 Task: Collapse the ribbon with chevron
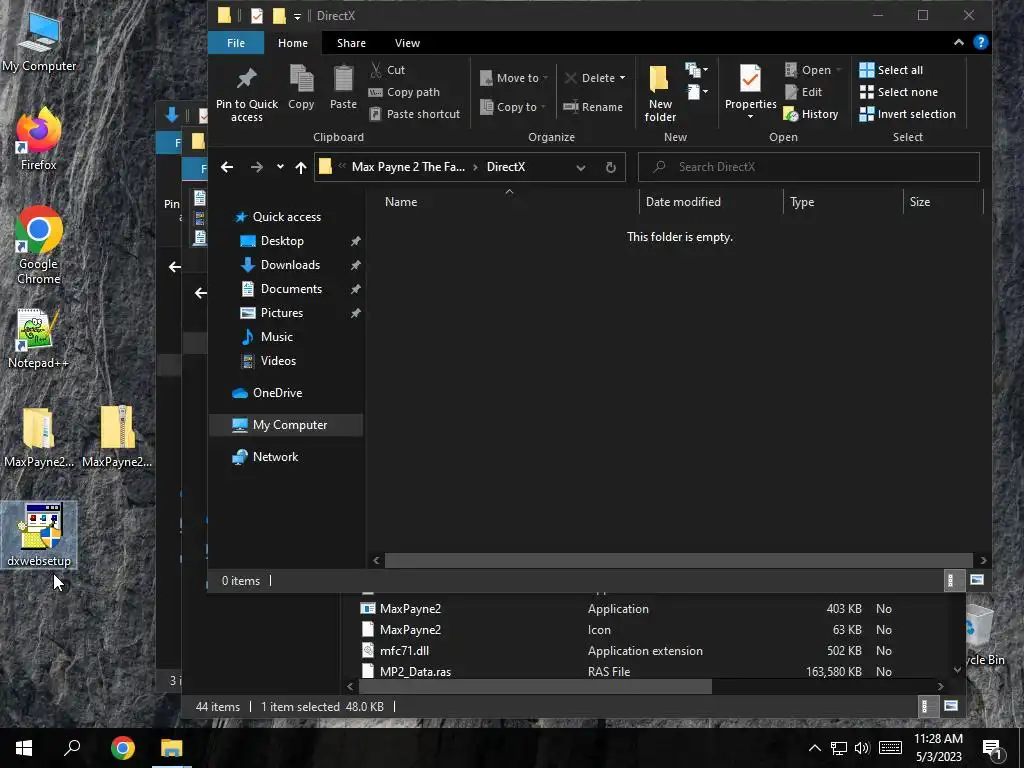(959, 42)
